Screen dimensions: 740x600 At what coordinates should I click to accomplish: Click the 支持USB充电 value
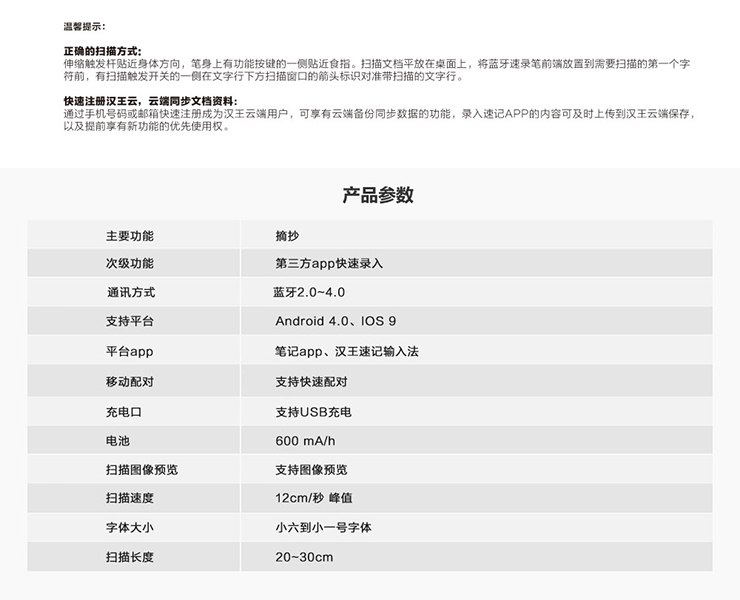tap(313, 412)
